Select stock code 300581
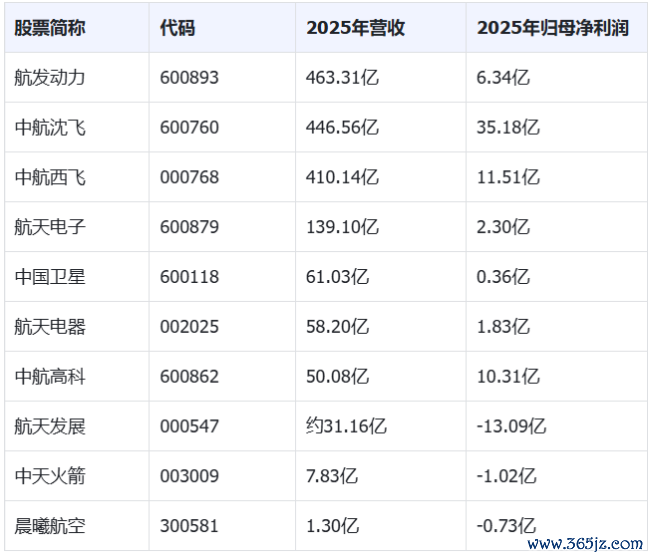Image resolution: width=650 pixels, height=559 pixels. [189, 526]
